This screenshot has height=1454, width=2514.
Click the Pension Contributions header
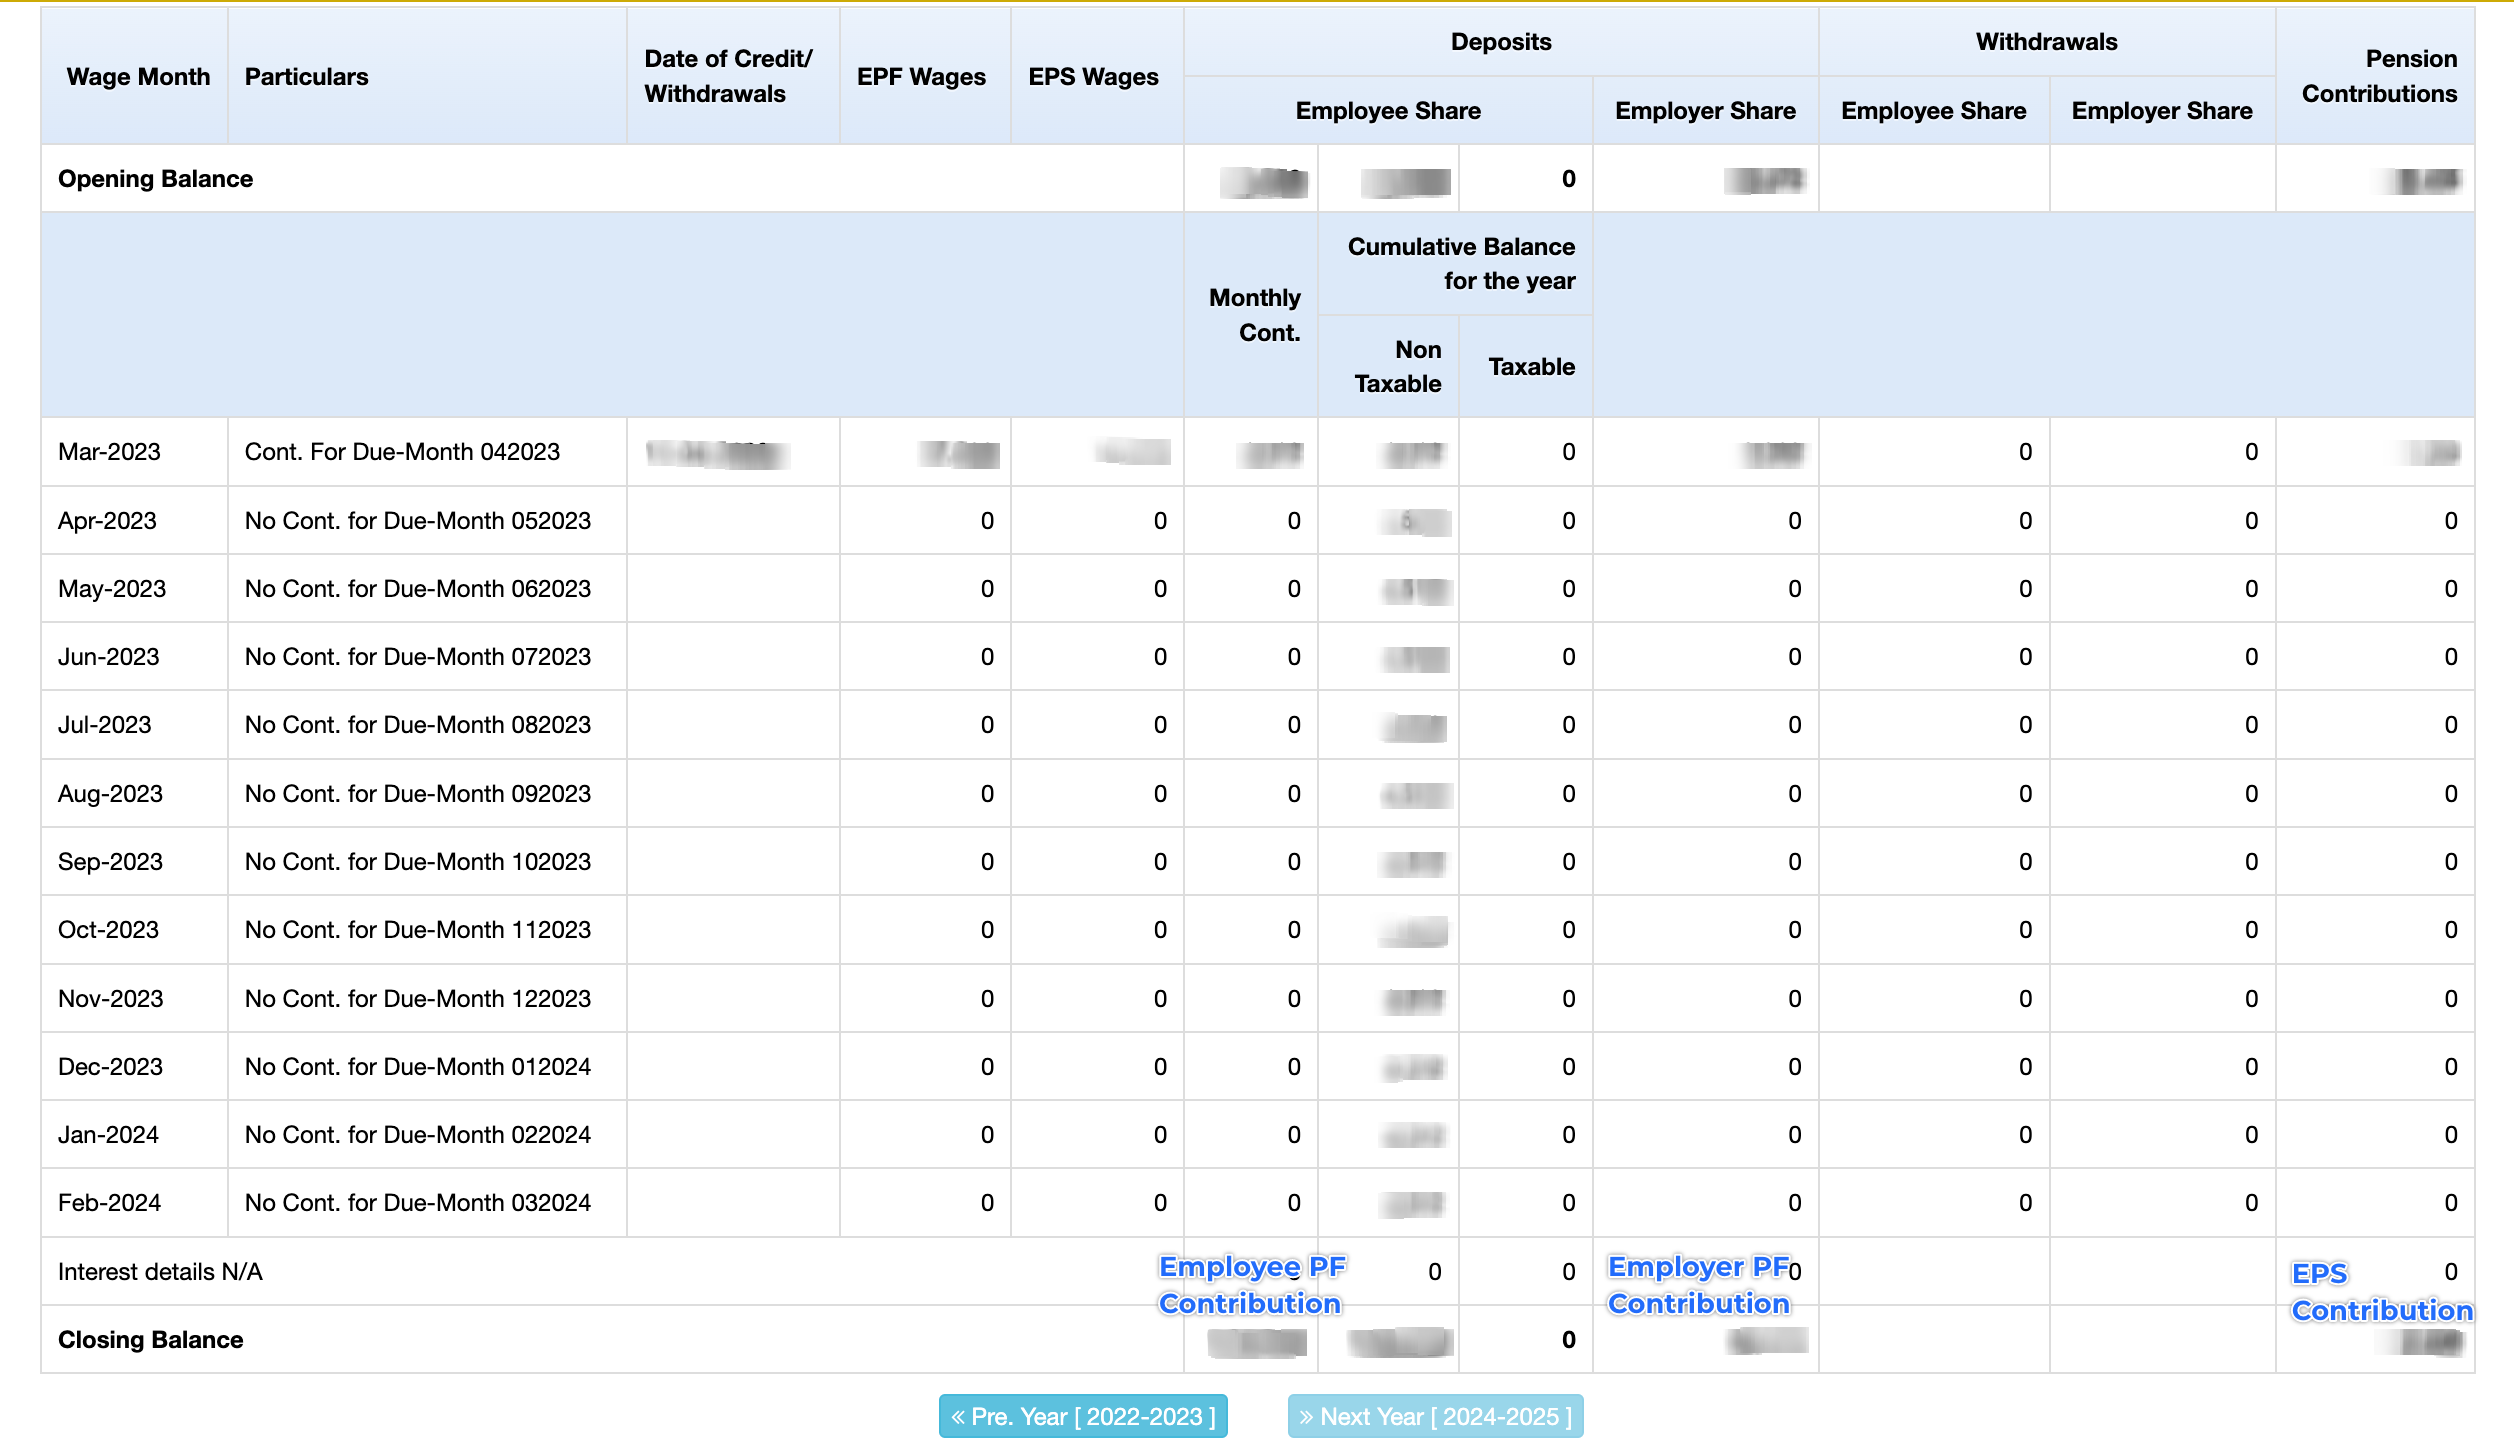click(x=2378, y=76)
